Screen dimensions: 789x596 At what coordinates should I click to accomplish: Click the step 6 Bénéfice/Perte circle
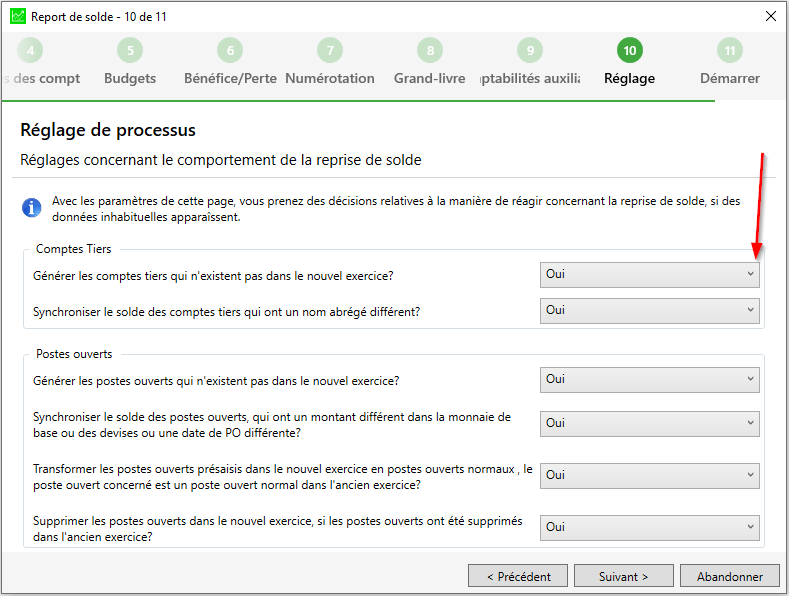click(230, 50)
